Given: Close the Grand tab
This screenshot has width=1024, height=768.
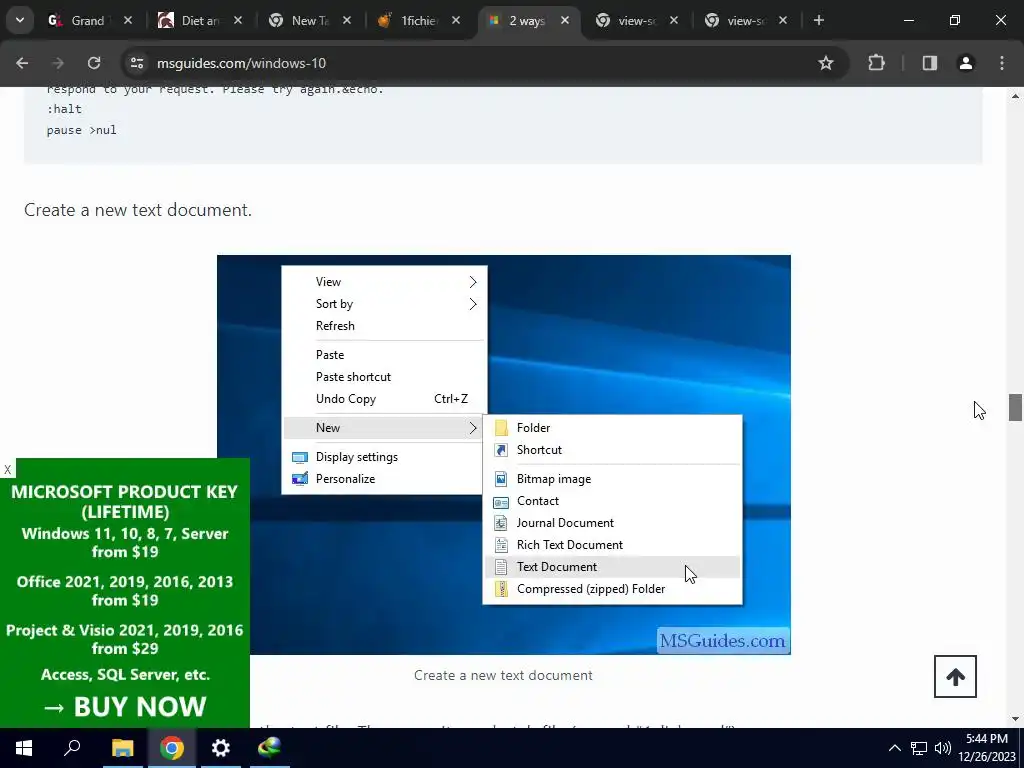Looking at the screenshot, I should tap(128, 20).
